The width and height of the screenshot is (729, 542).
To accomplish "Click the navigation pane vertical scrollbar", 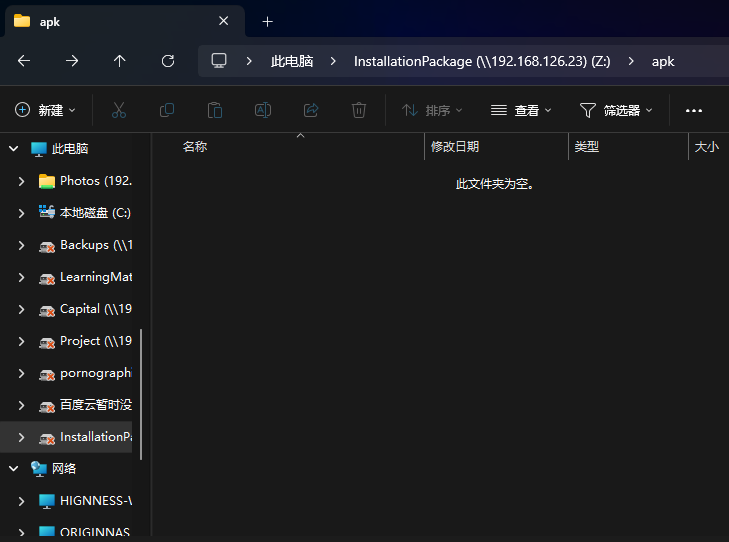I will pyautogui.click(x=141, y=394).
